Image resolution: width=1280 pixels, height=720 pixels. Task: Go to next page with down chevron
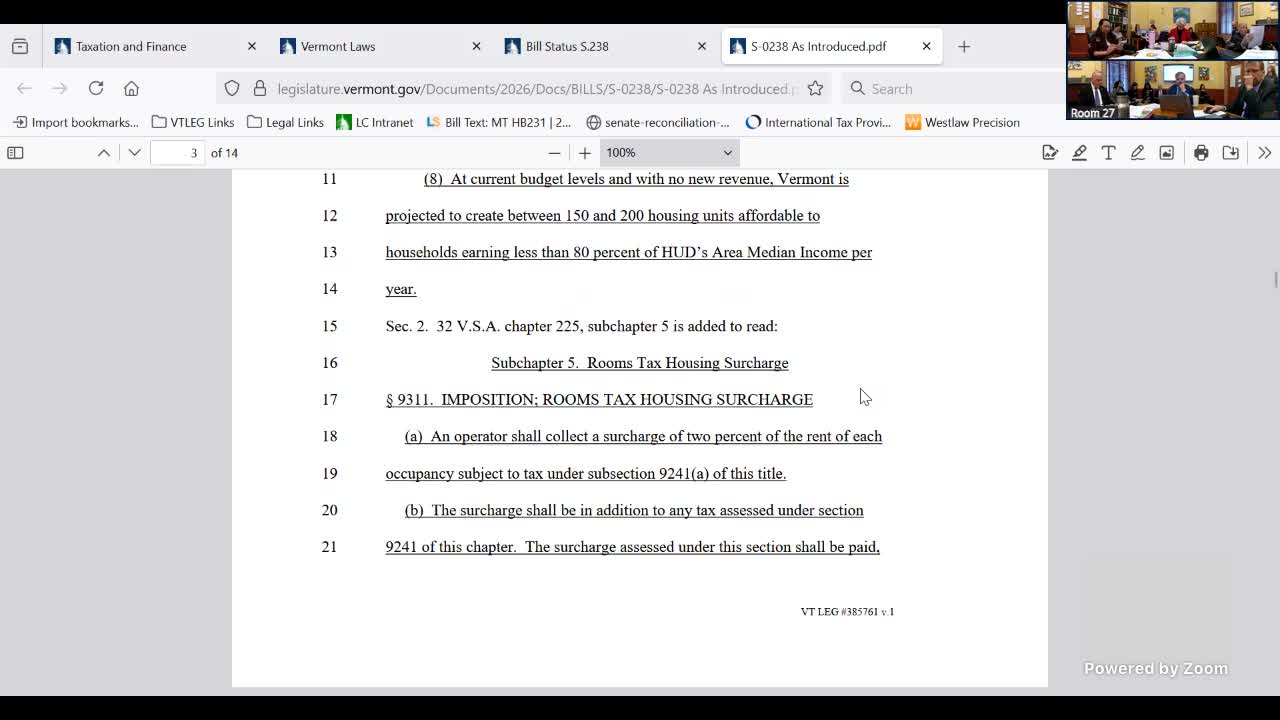point(134,152)
